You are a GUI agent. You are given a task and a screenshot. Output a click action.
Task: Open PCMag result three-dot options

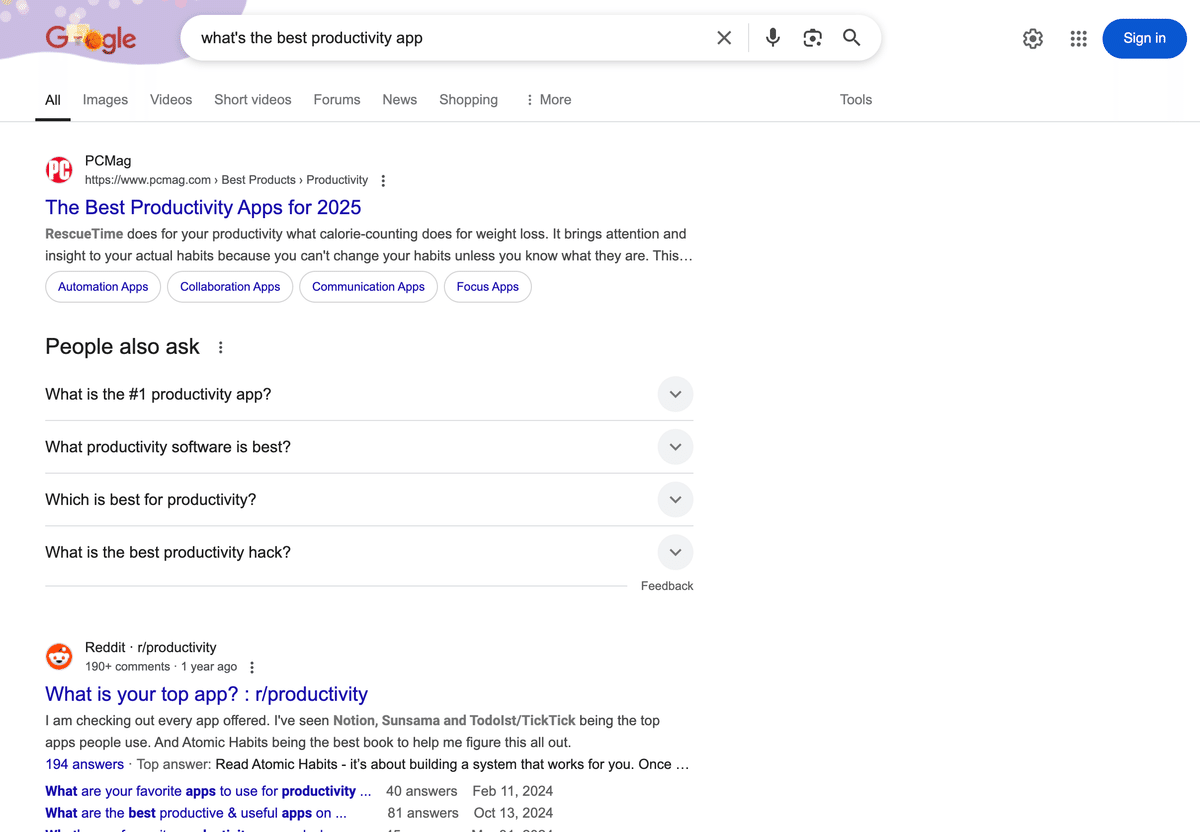(383, 181)
